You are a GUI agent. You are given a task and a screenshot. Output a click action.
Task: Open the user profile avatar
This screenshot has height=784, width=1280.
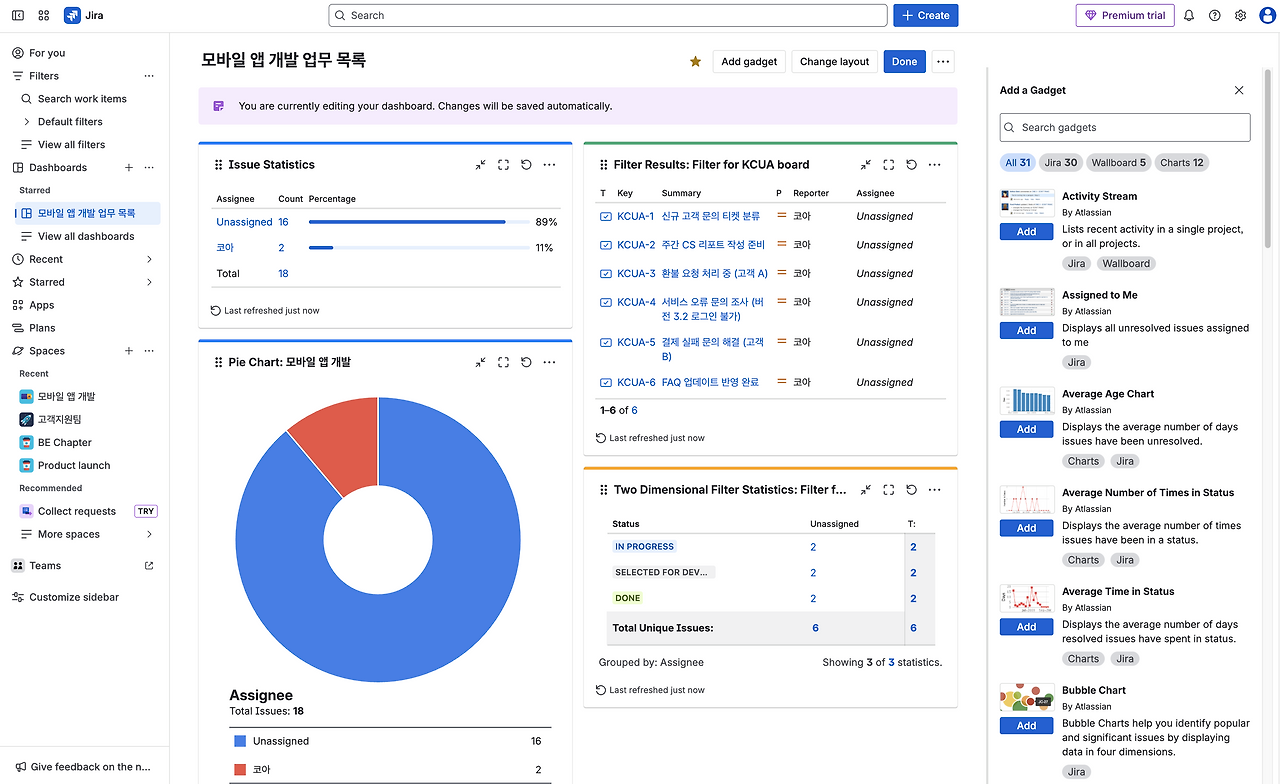click(1267, 15)
